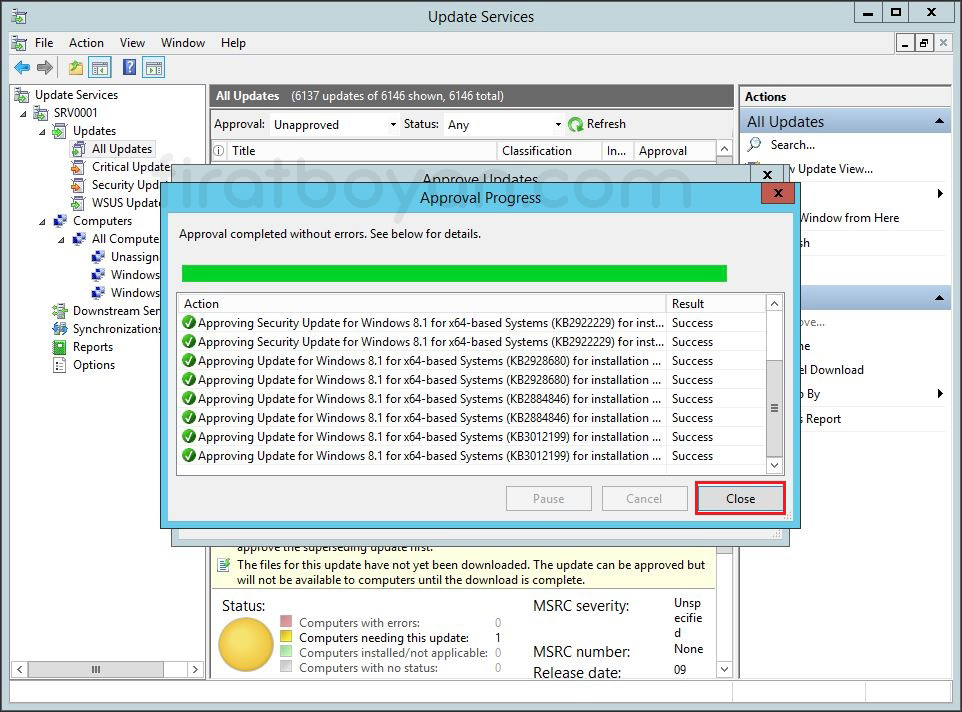The image size is (962, 712).
Task: Open the View menu
Action: tap(132, 43)
